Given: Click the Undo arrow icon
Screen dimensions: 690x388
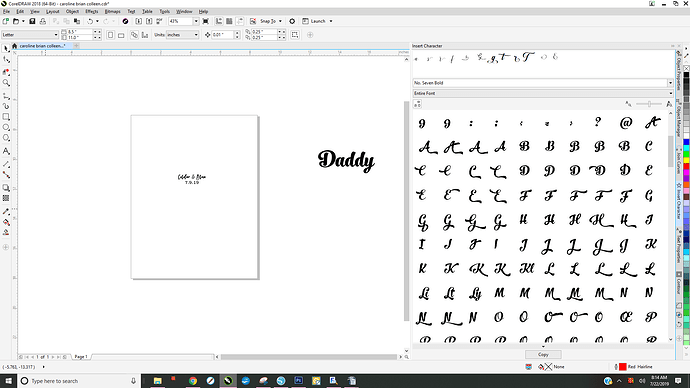Looking at the screenshot, I should tap(90, 21).
